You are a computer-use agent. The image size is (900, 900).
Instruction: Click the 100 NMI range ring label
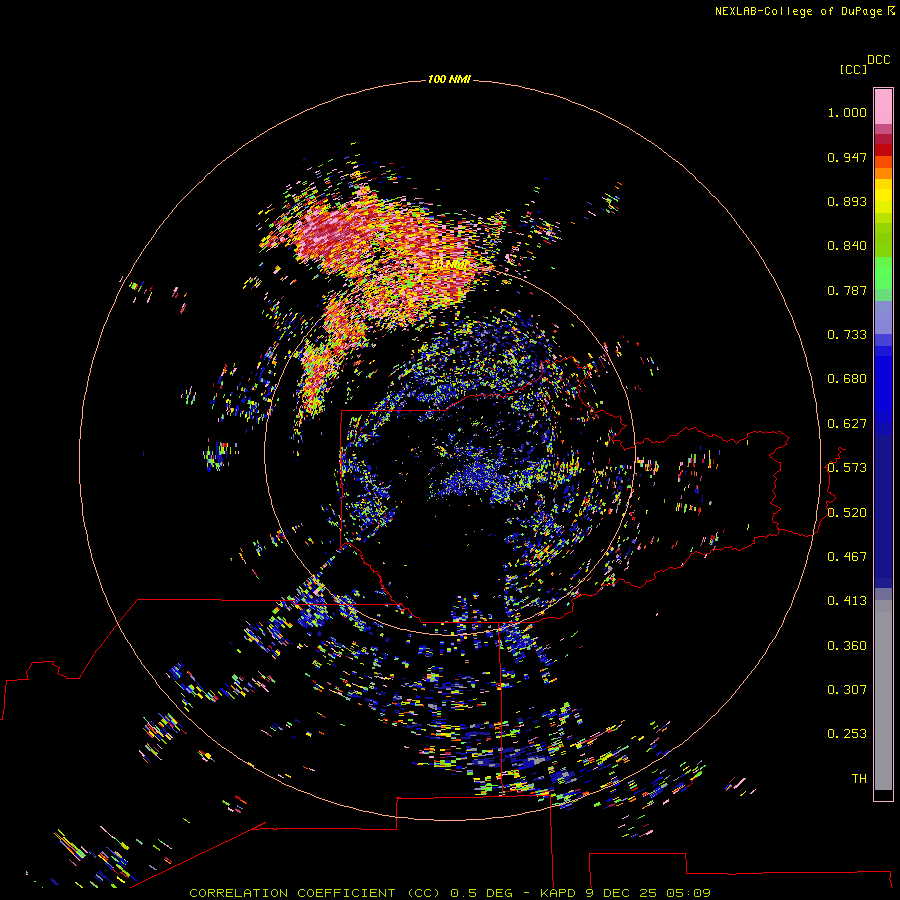point(449,79)
